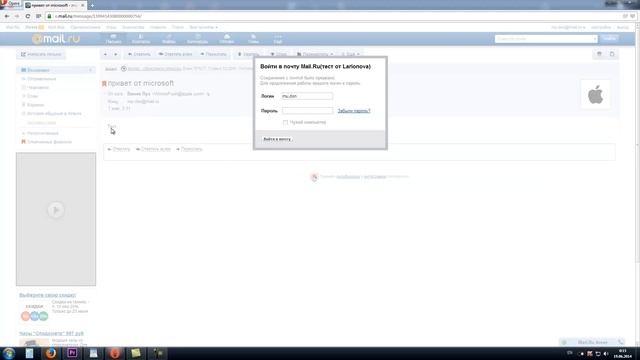
Task: Click Спам in the toolbar
Action: coord(278,54)
